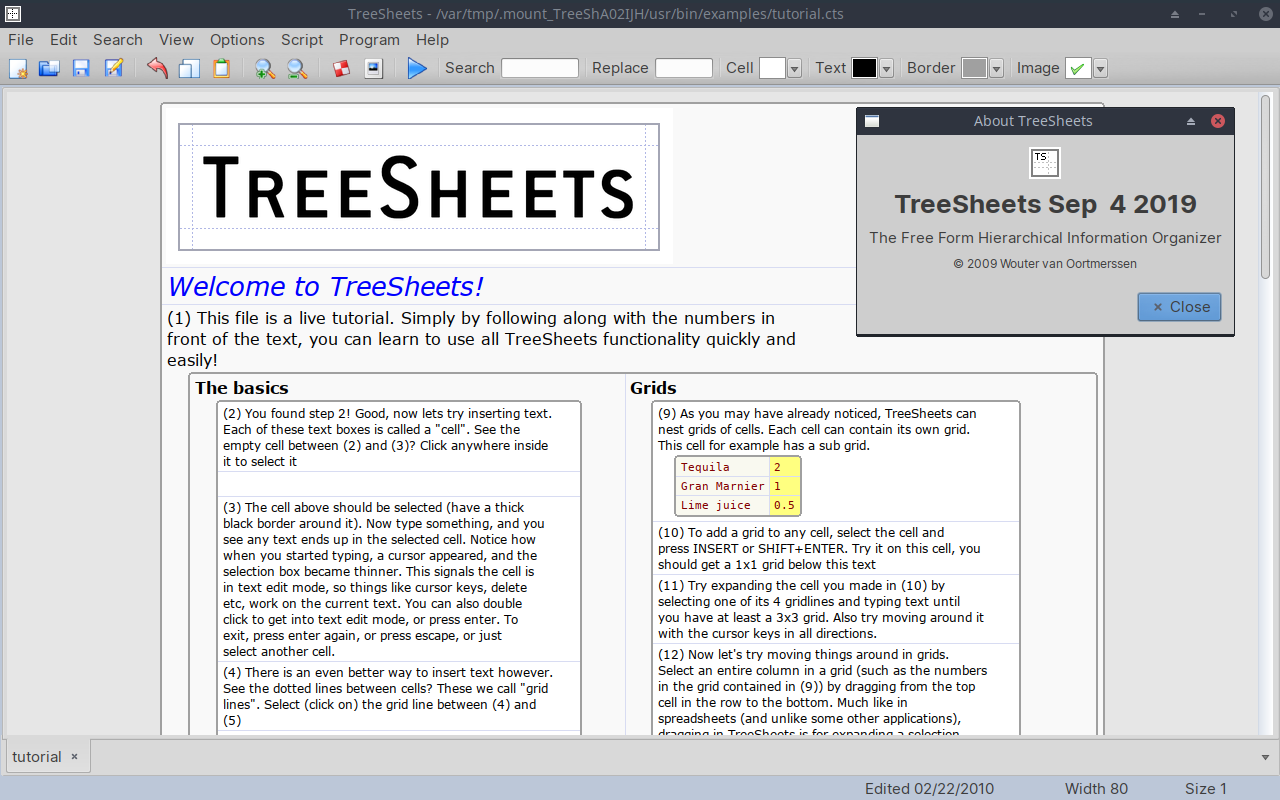The image size is (1280, 800).
Task: Open the View menu
Action: tap(176, 40)
